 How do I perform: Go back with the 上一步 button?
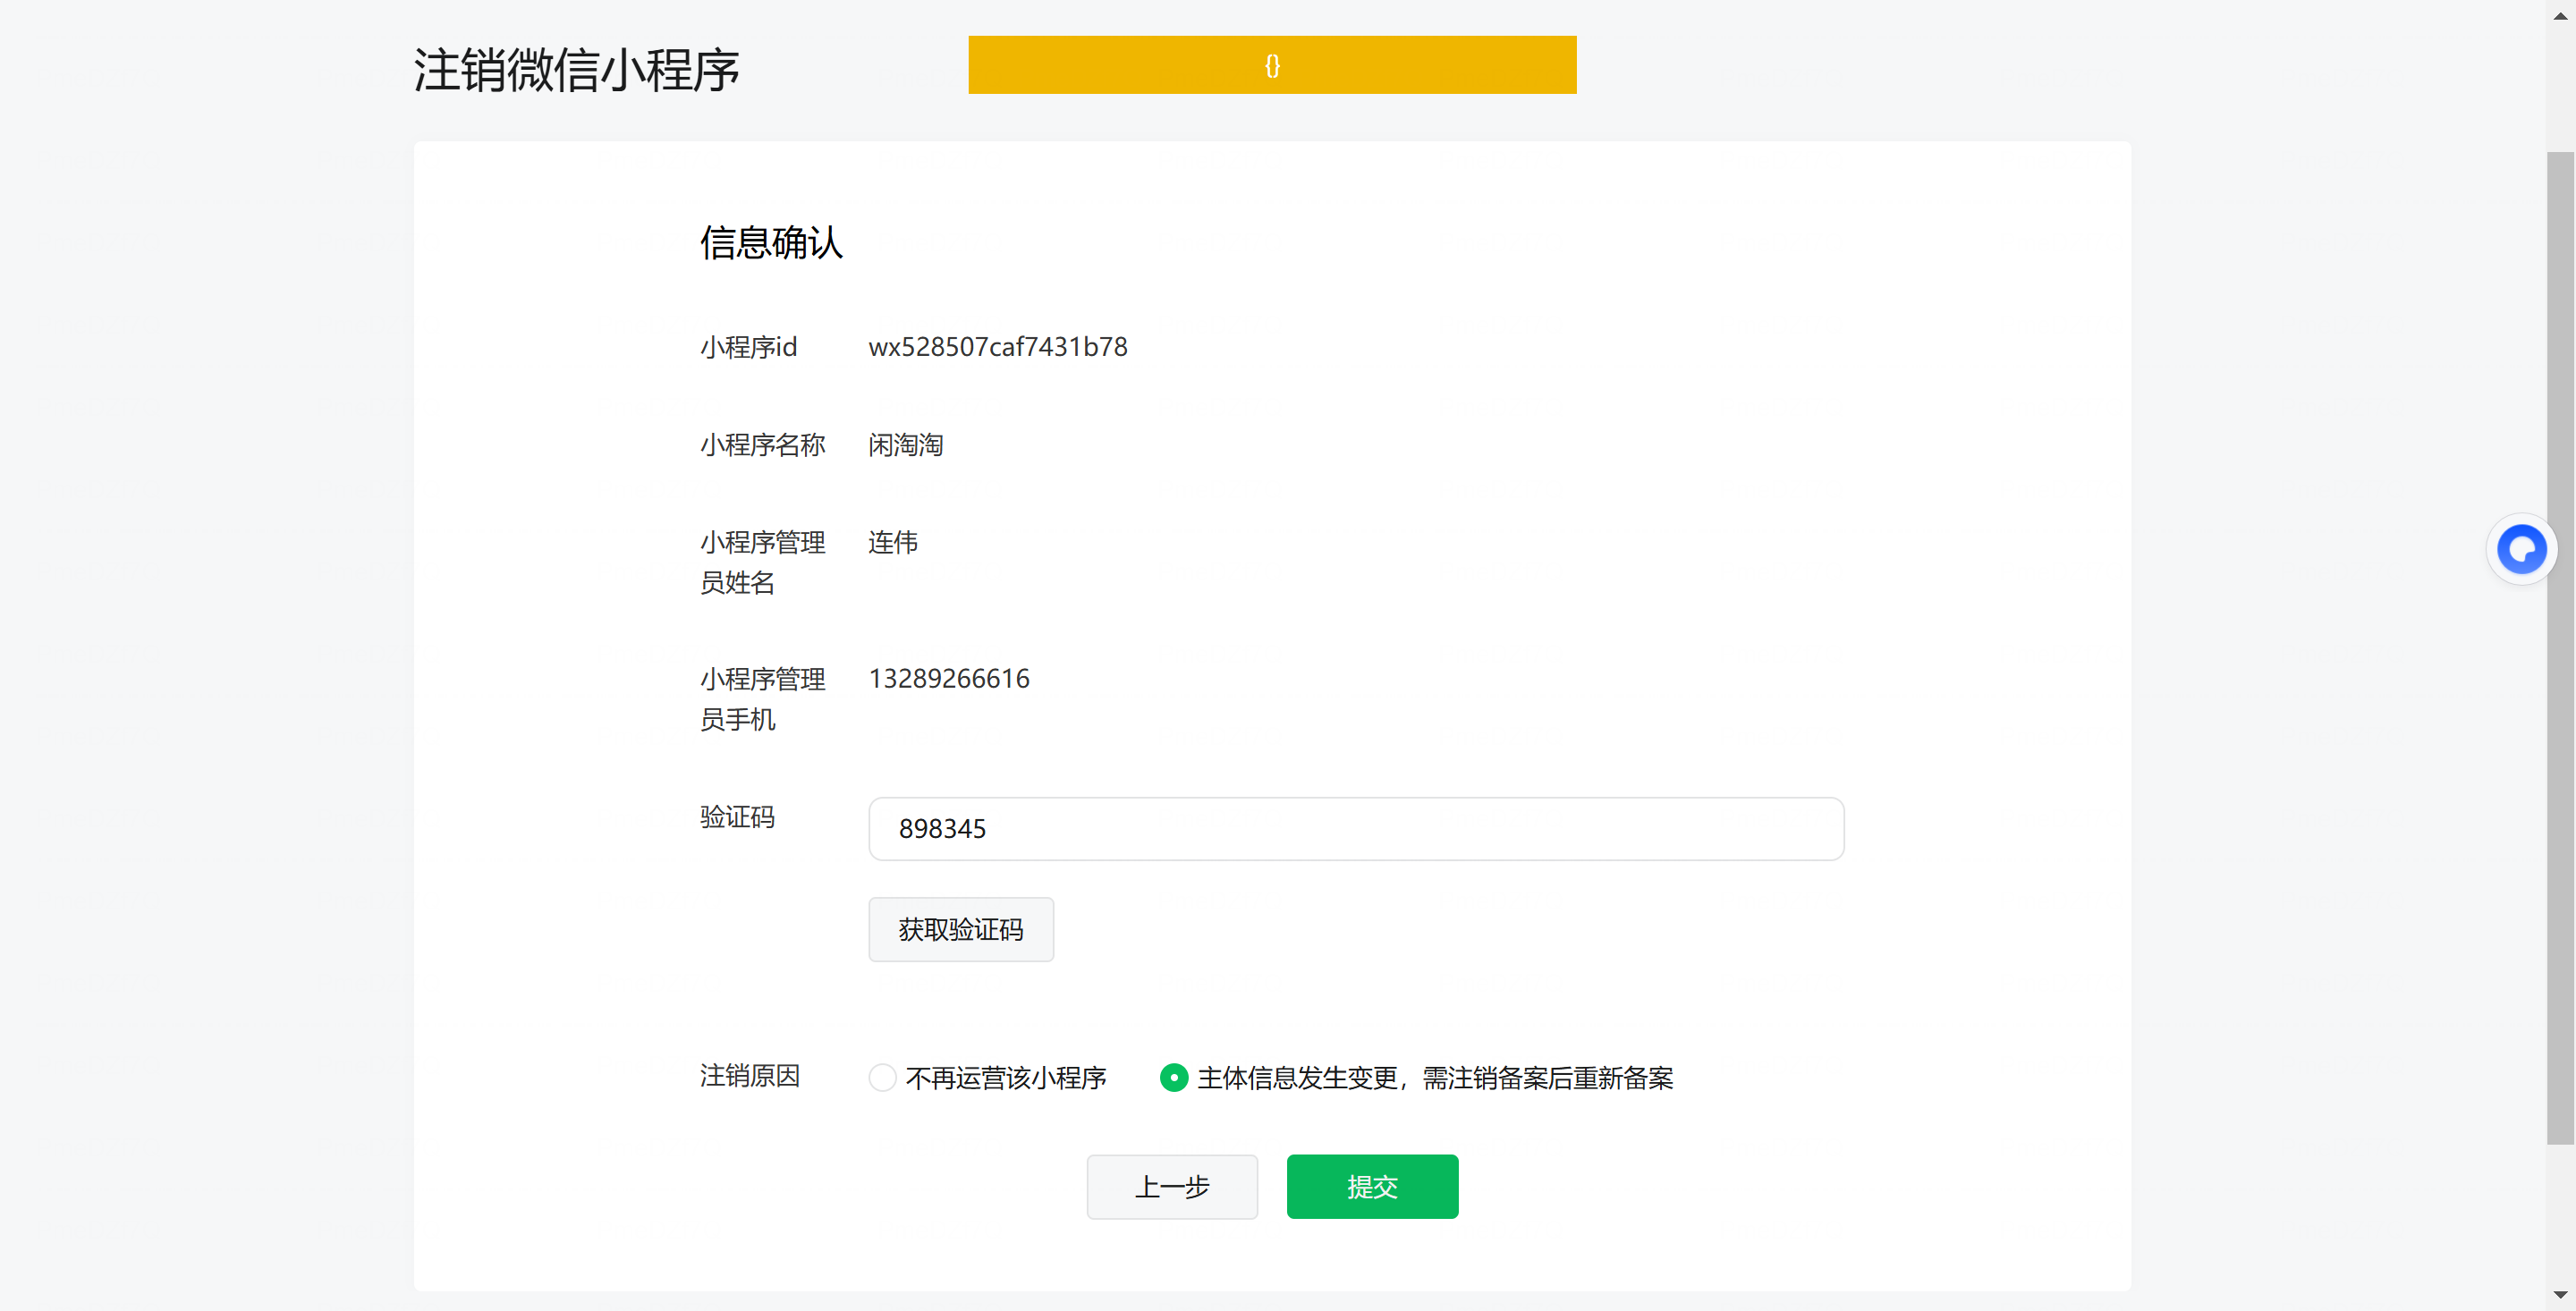pyautogui.click(x=1172, y=1187)
